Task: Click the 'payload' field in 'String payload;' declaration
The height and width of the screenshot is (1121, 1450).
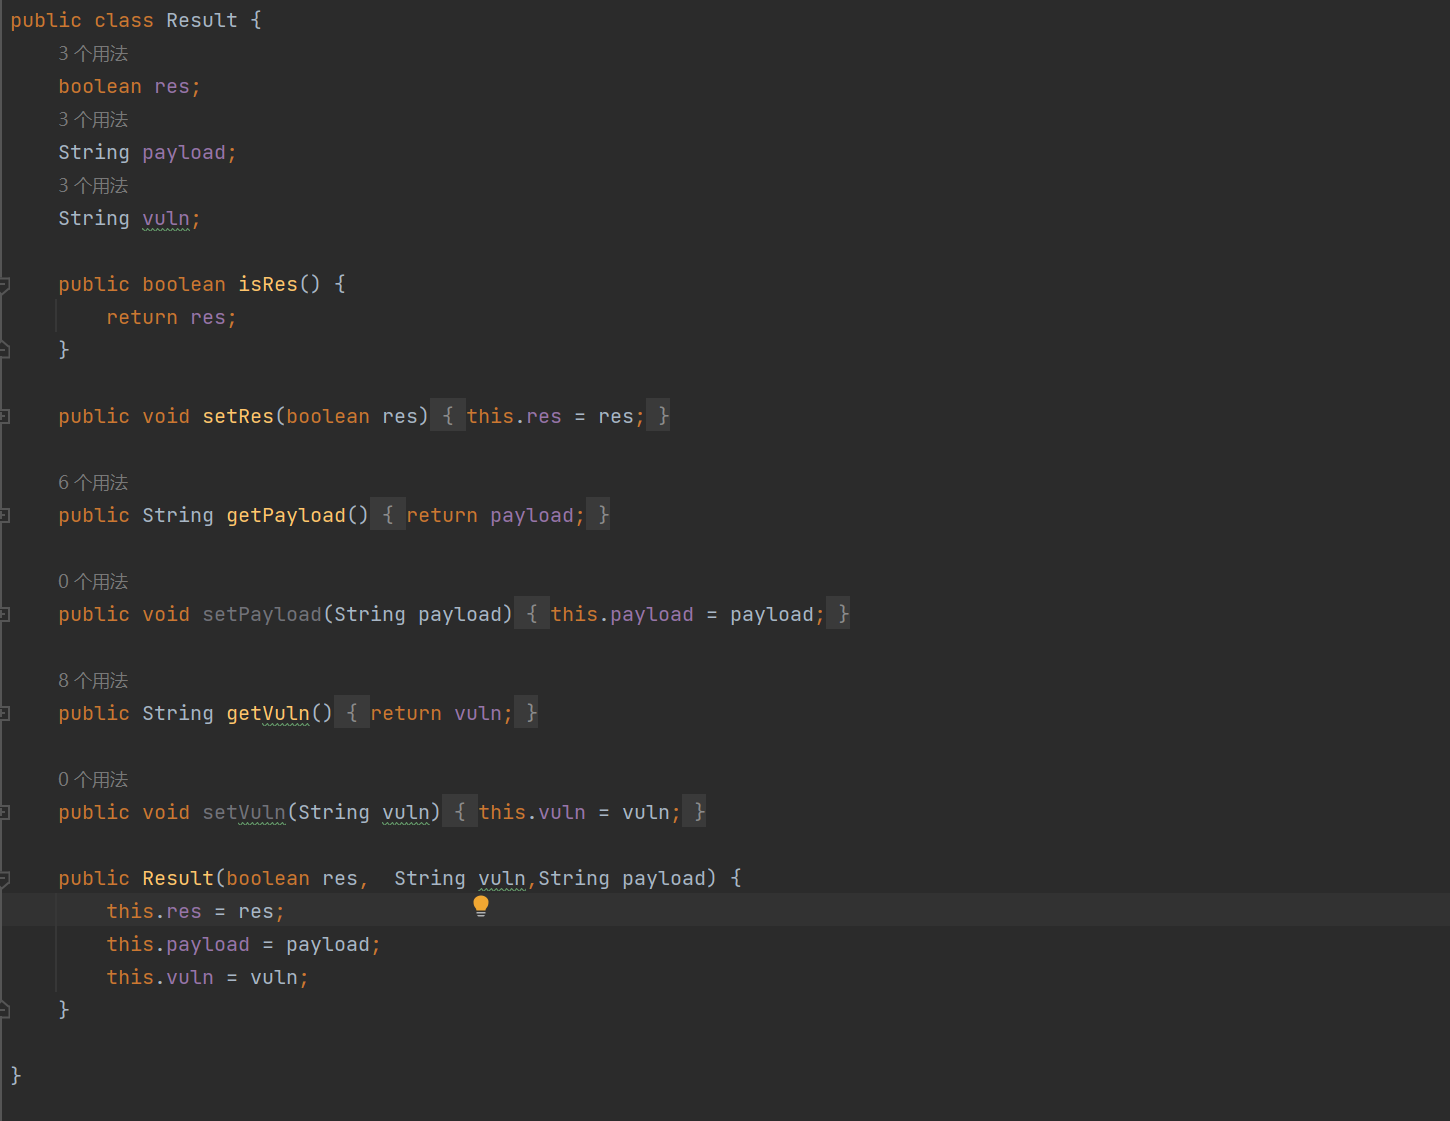Action: click(x=184, y=153)
